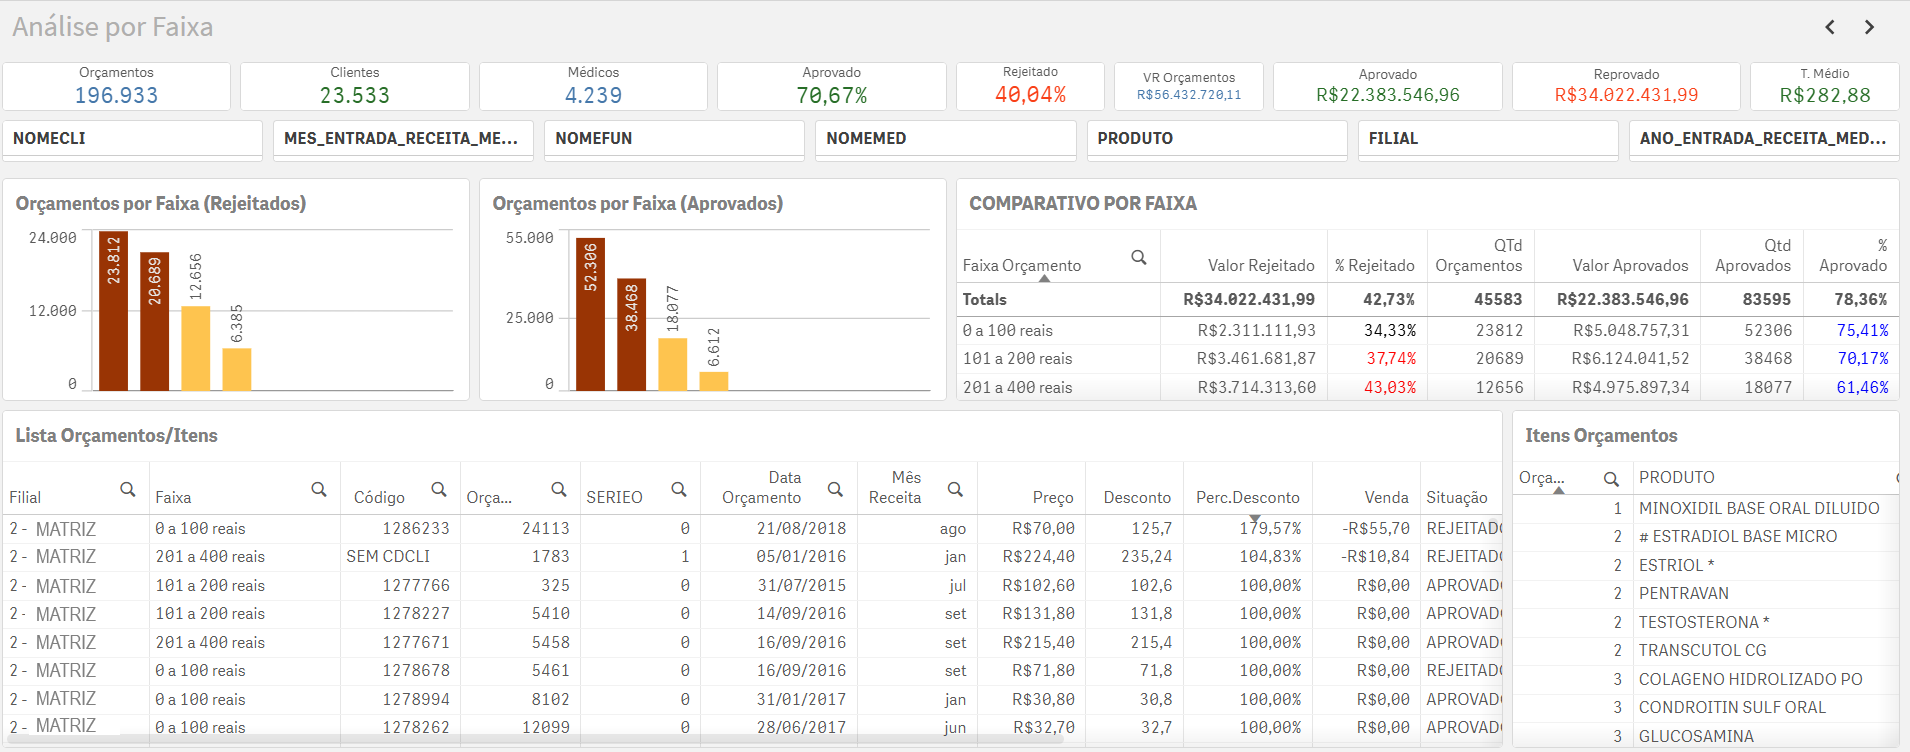Sort list by Perc.Desconto column header
The image size is (1910, 752).
(x=1247, y=498)
